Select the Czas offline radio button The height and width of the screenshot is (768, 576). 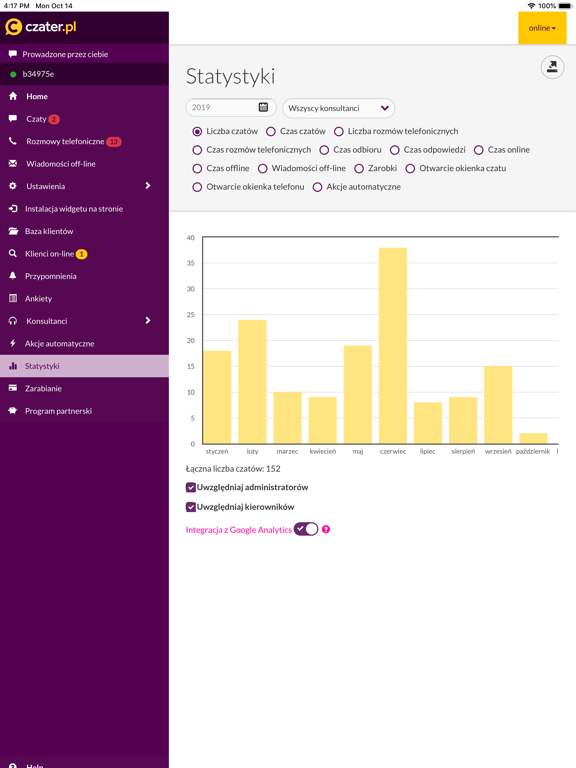coord(197,168)
